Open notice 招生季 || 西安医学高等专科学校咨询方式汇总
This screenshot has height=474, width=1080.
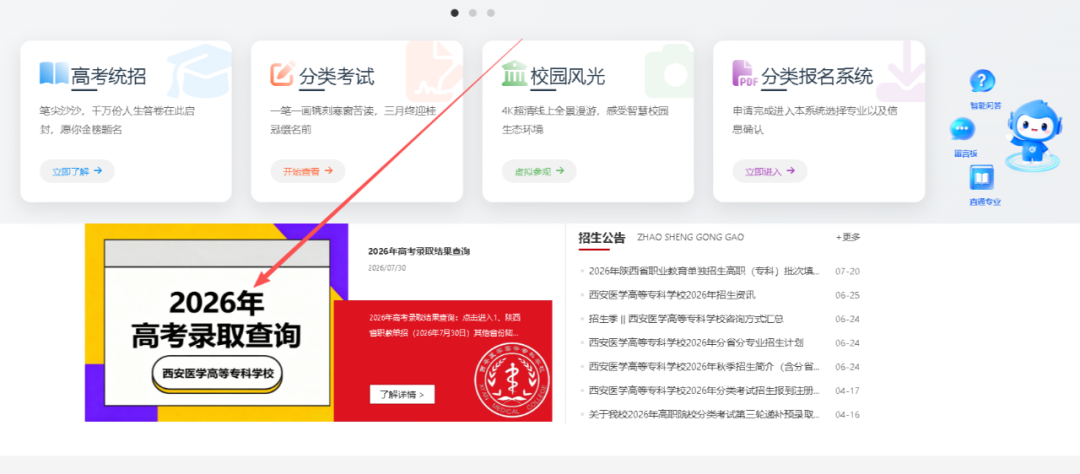click(687, 319)
